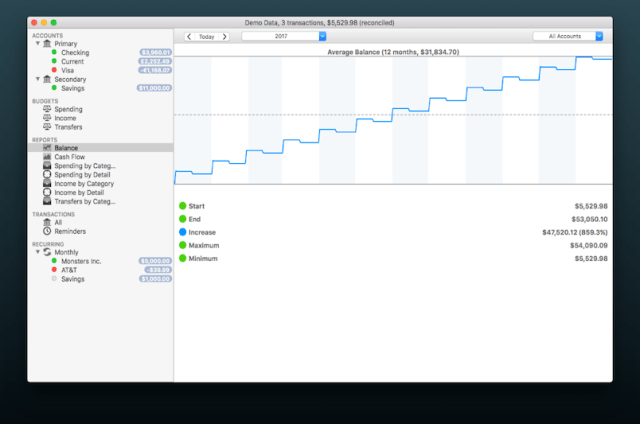Click the Start legend green dot
This screenshot has width=640, height=424.
182,206
